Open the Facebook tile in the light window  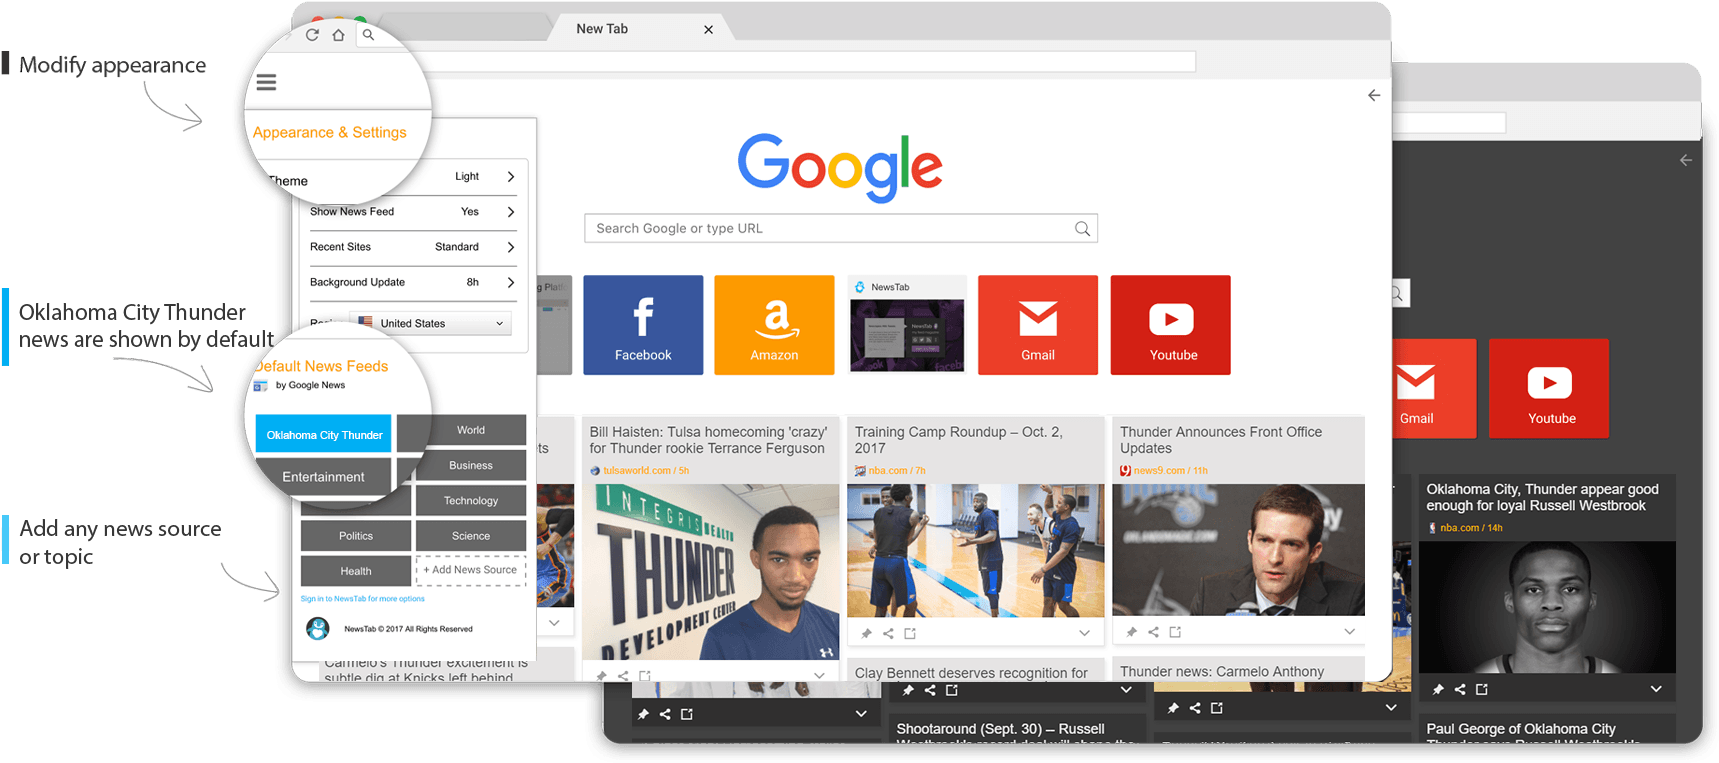tap(643, 325)
